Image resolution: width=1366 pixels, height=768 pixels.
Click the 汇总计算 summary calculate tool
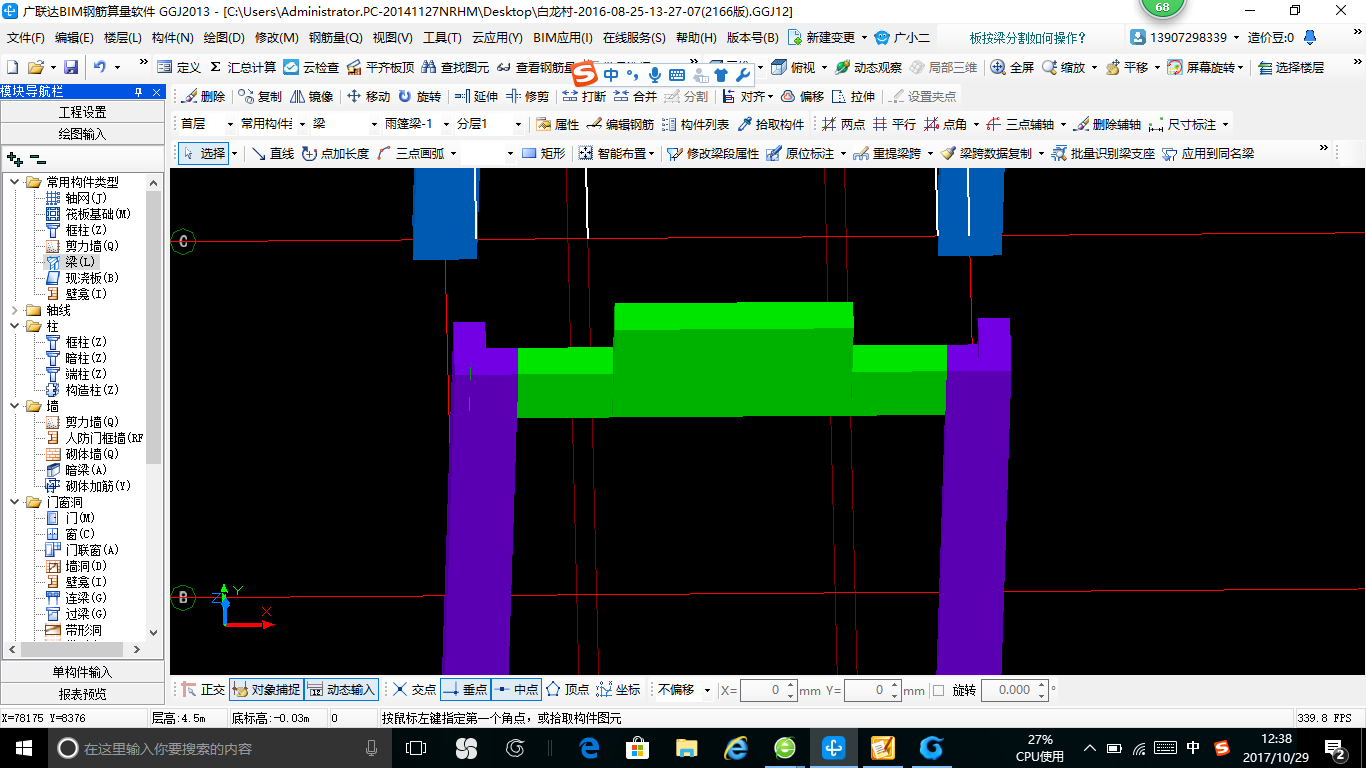(x=243, y=67)
